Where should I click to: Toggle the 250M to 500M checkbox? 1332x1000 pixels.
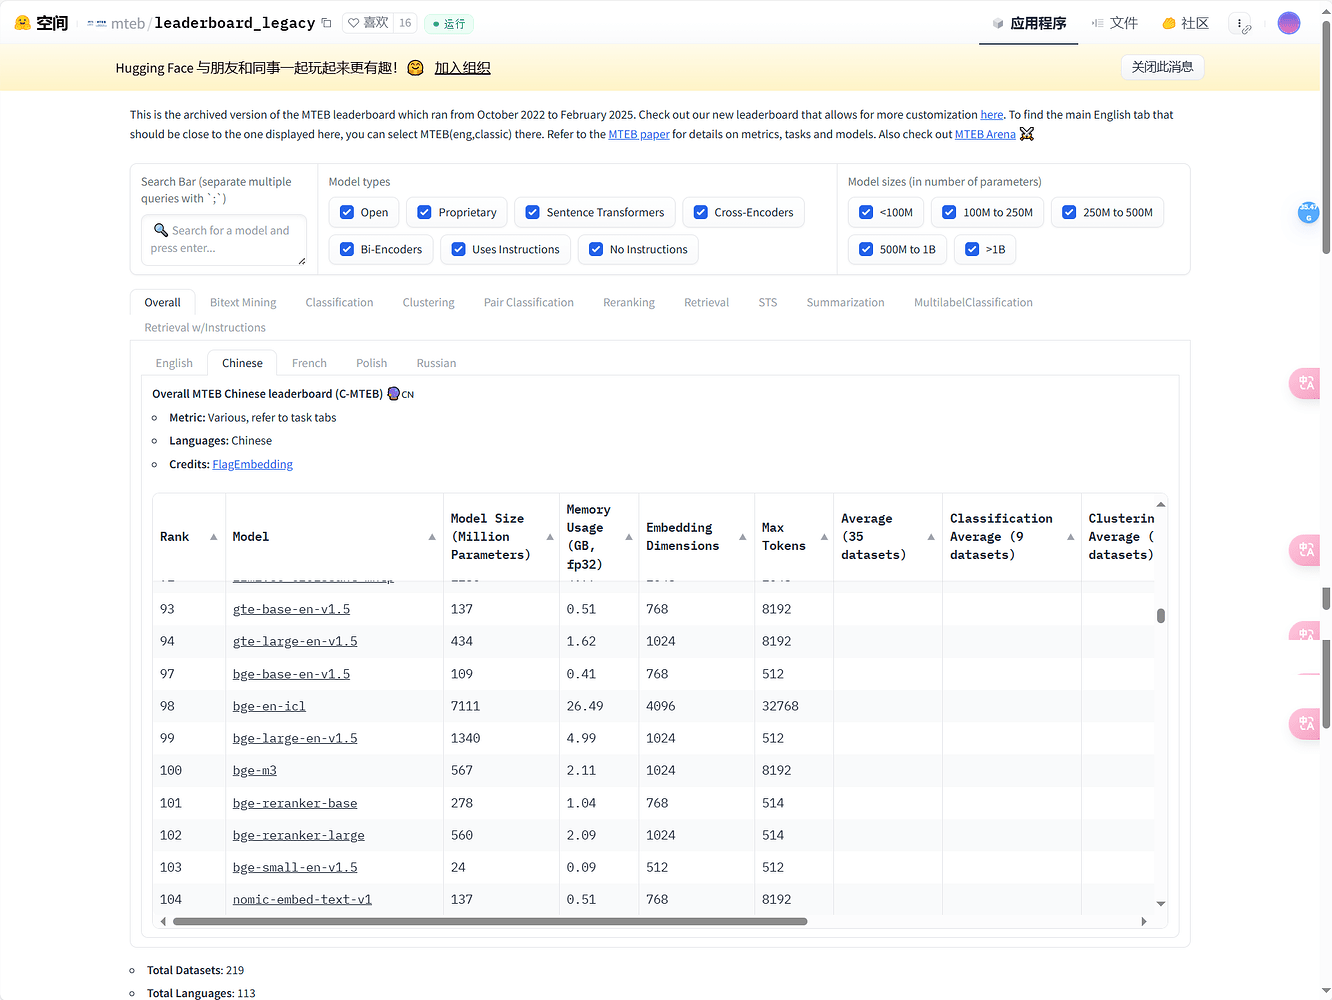pos(1069,212)
